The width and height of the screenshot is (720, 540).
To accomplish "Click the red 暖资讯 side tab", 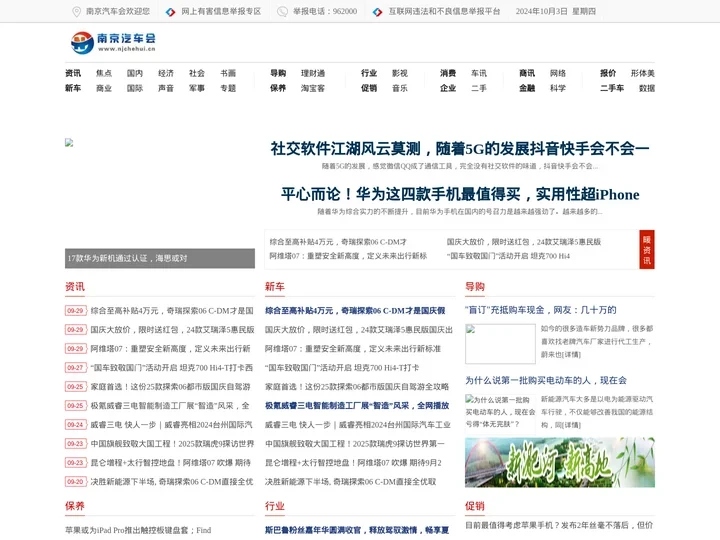I will tap(647, 249).
